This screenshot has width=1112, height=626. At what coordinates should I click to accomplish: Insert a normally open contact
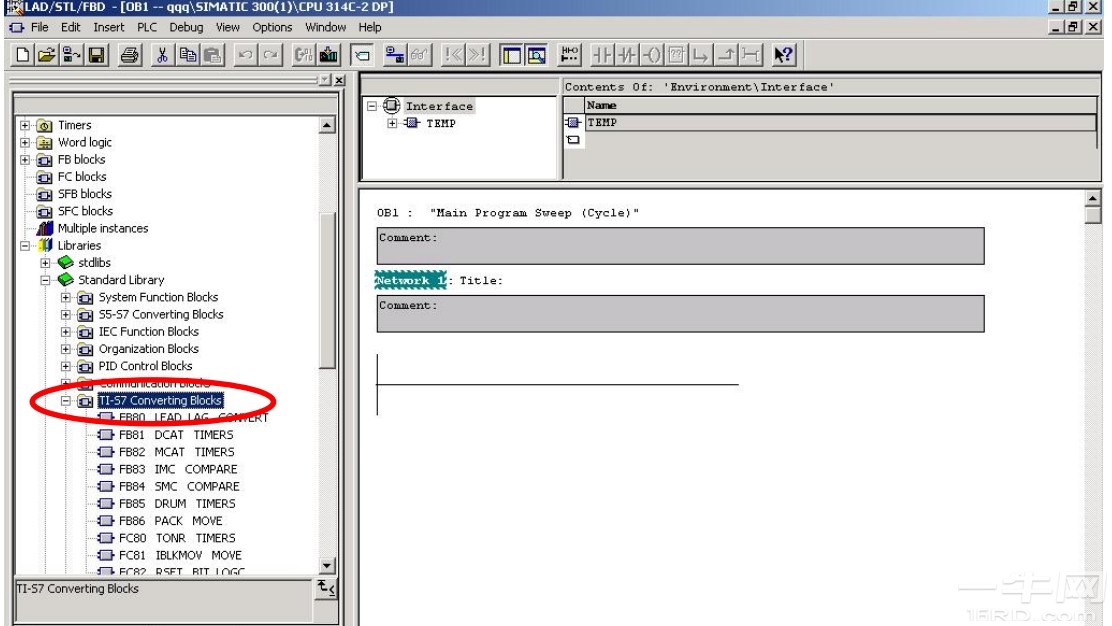604,54
